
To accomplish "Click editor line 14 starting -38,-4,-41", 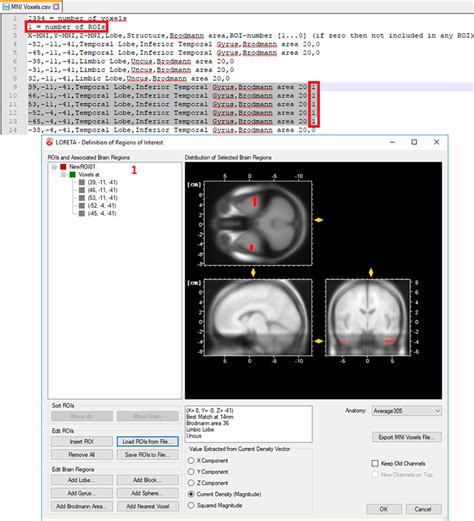I will tap(171, 130).
